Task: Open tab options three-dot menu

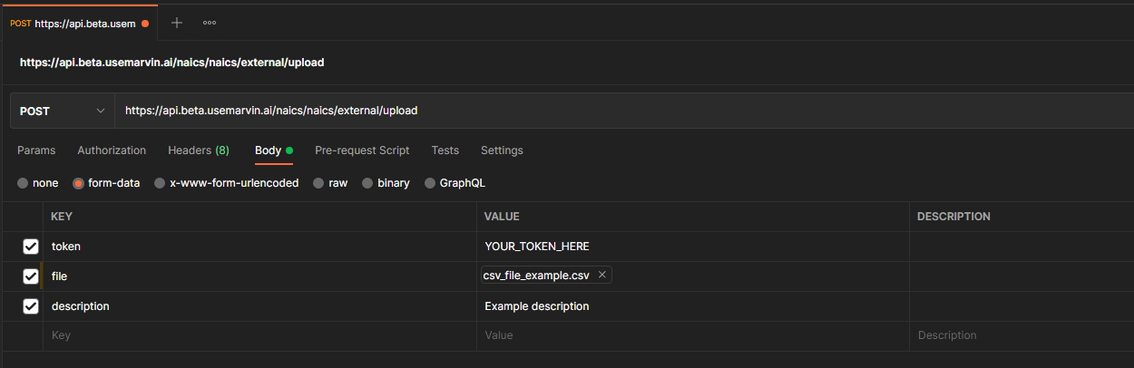Action: pyautogui.click(x=210, y=23)
